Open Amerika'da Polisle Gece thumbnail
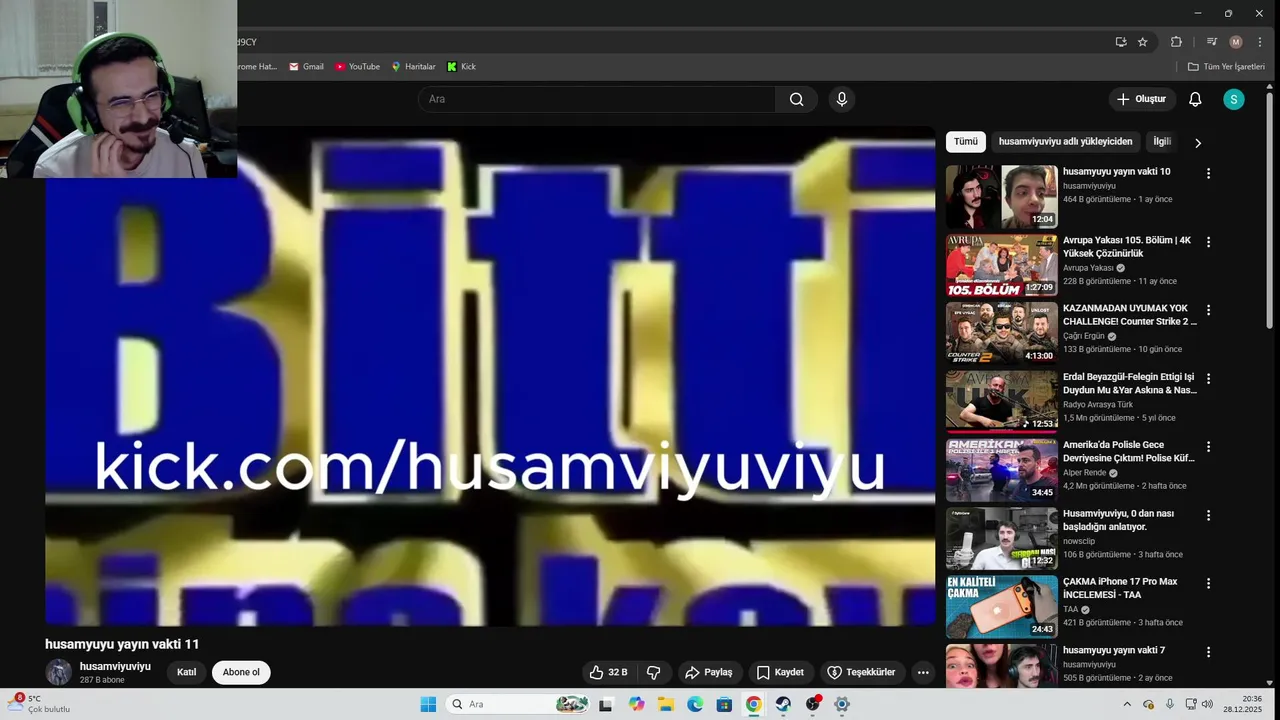The height and width of the screenshot is (720, 1280). tap(1002, 470)
